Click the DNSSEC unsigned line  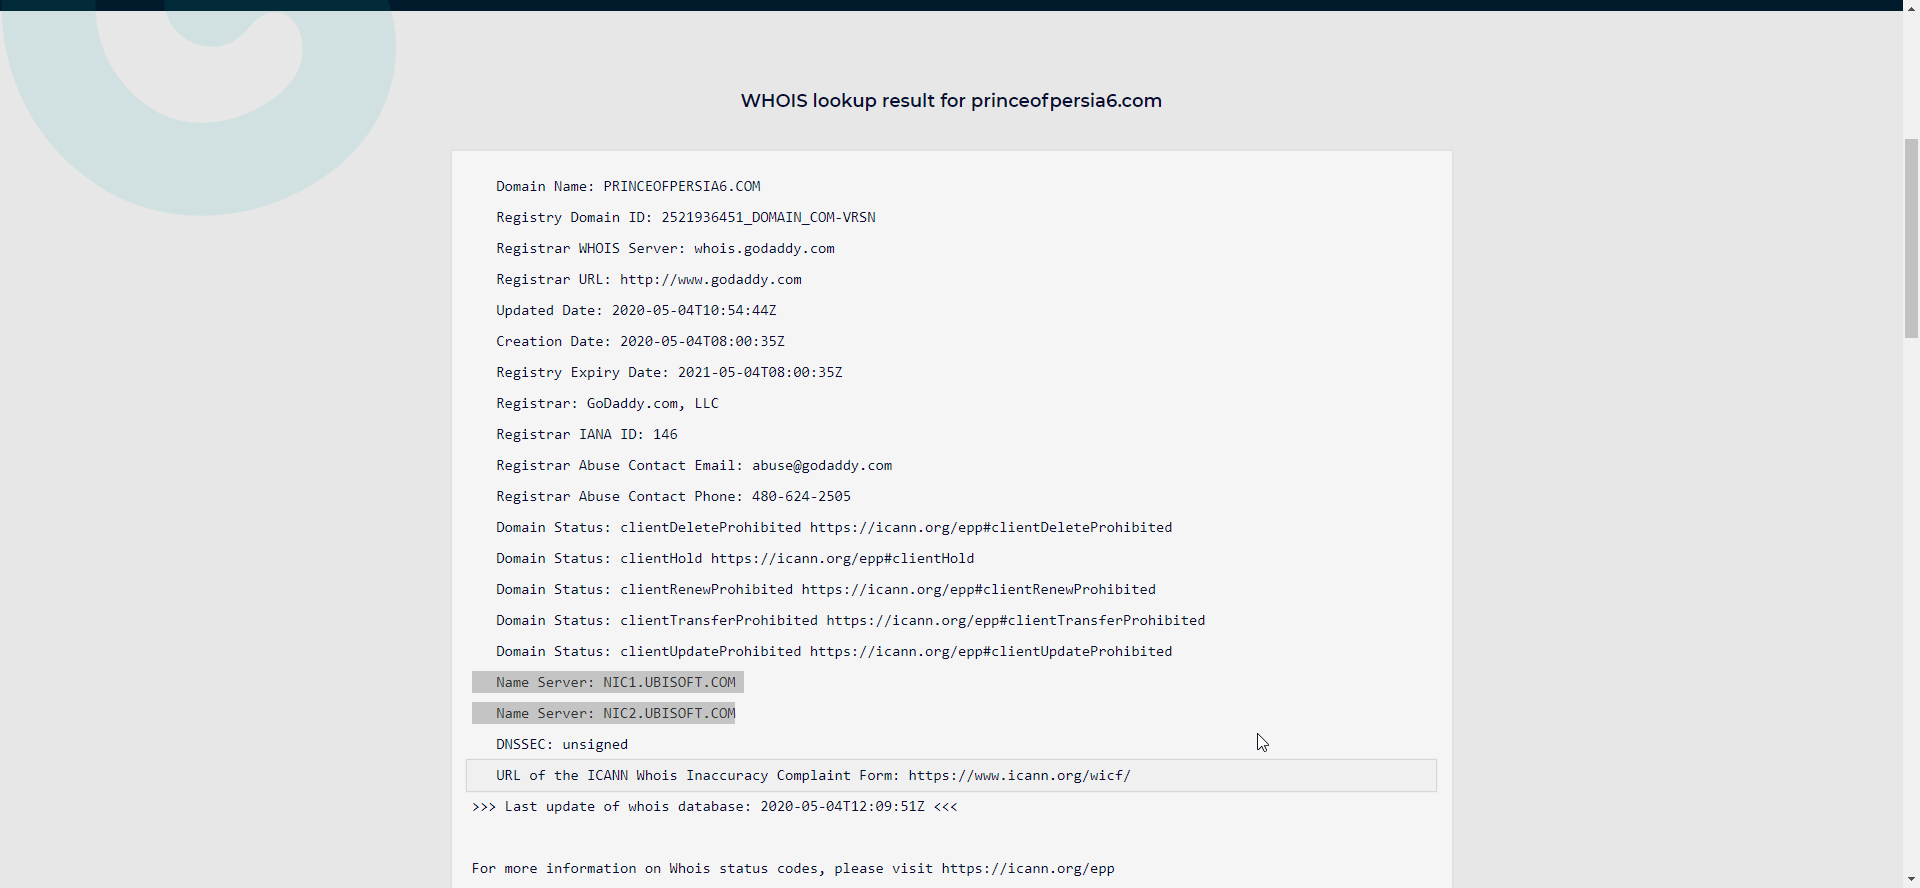click(x=561, y=745)
